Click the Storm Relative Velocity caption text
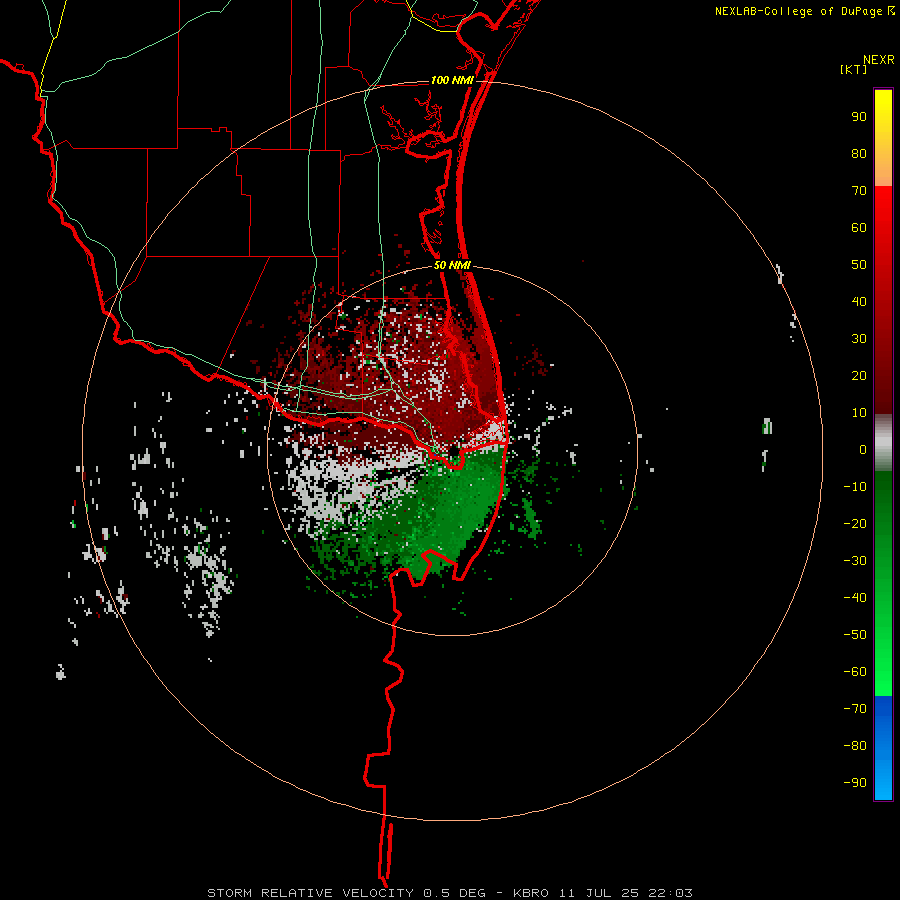 tap(449, 893)
